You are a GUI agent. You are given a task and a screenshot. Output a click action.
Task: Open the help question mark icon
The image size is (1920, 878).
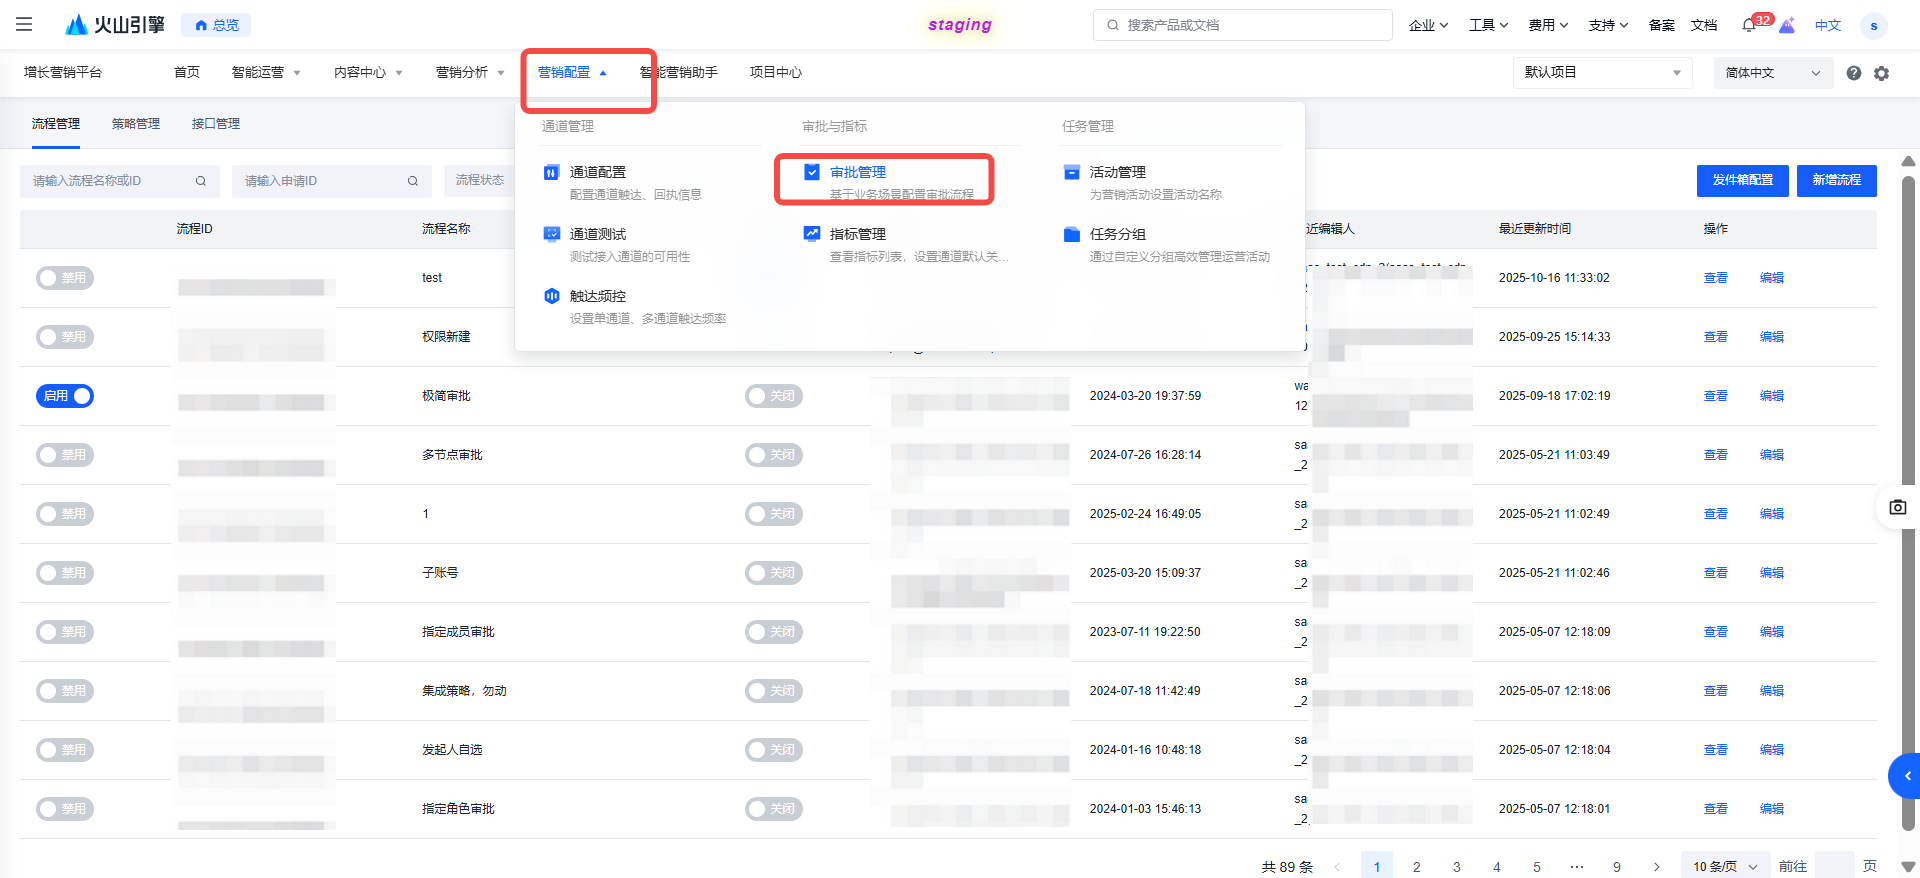[1854, 73]
